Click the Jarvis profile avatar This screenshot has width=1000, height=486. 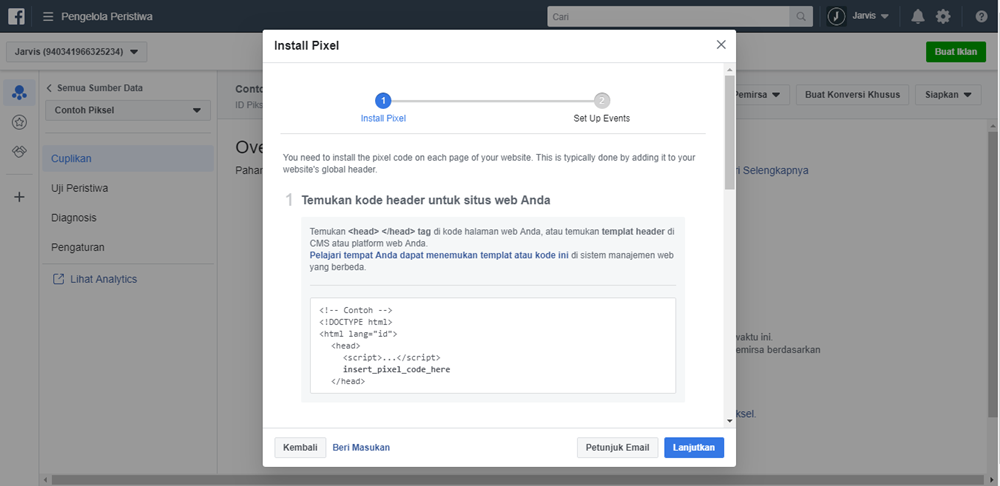[x=837, y=17]
